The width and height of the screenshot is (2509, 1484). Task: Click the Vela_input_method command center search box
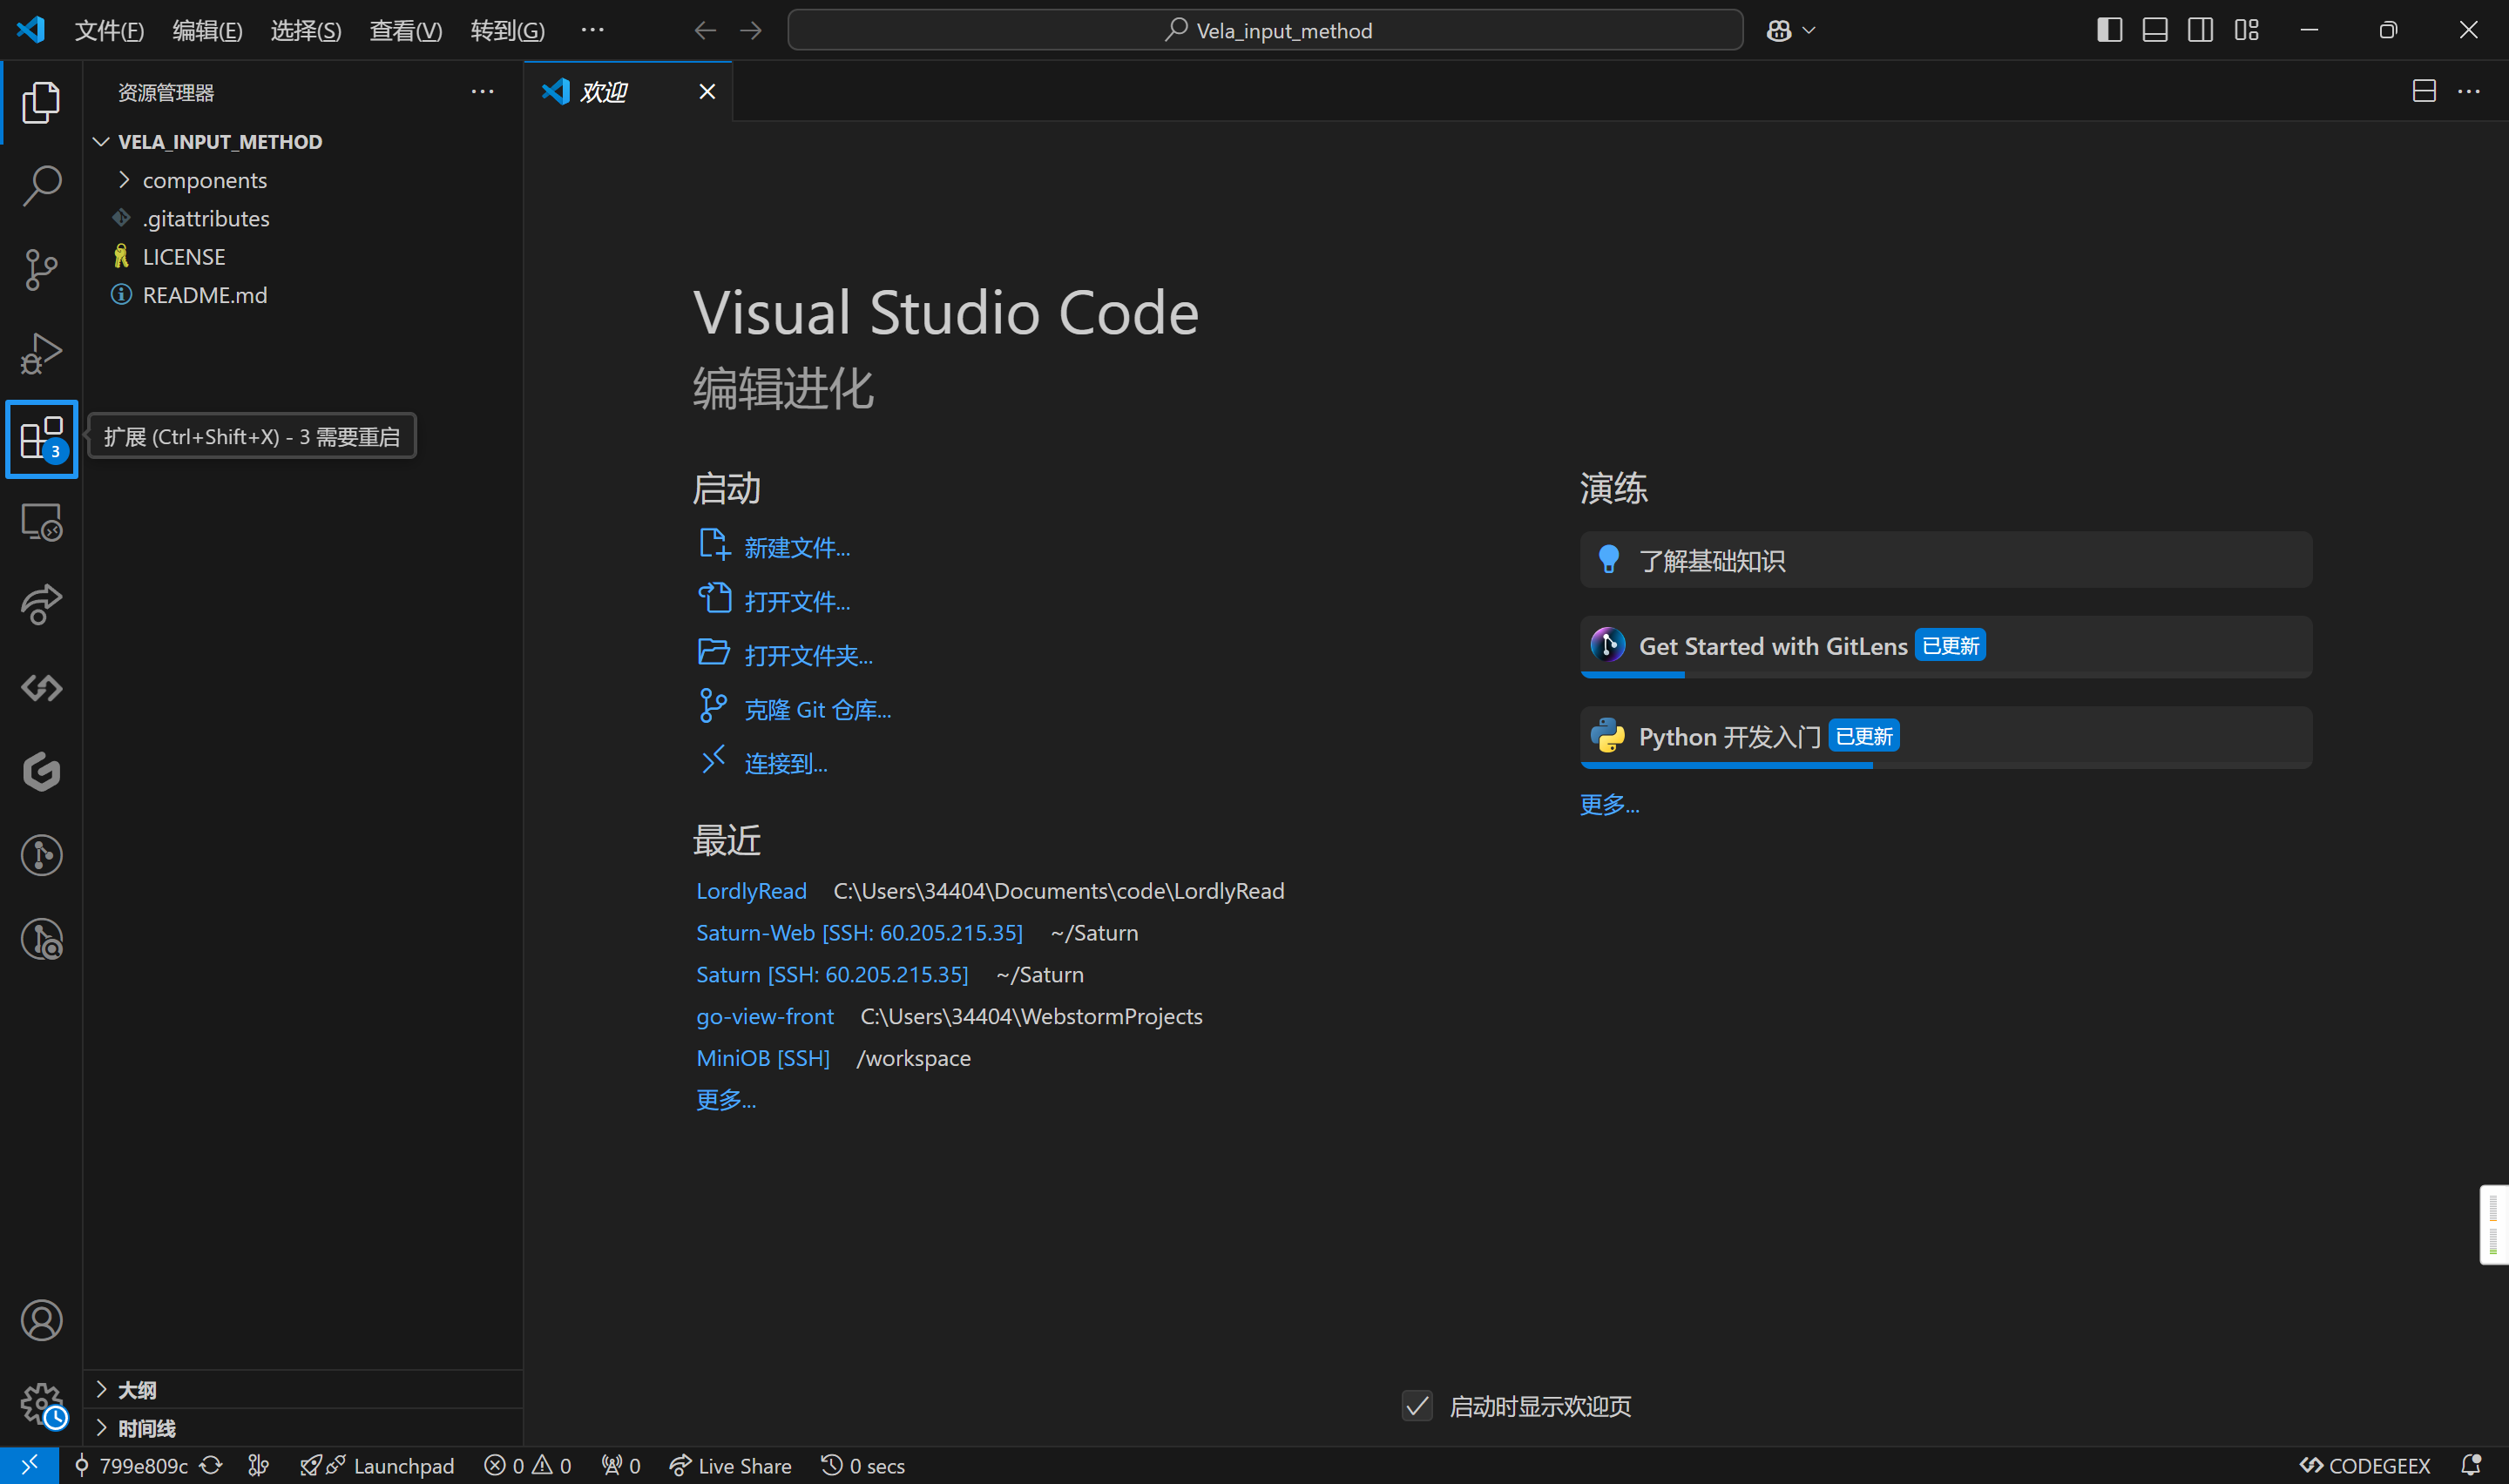(x=1265, y=30)
